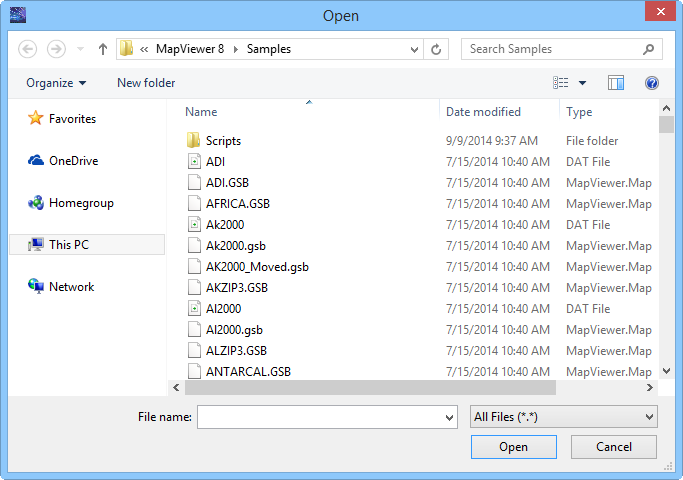Select the AK2000_Moved.gsb file icon

click(x=194, y=267)
